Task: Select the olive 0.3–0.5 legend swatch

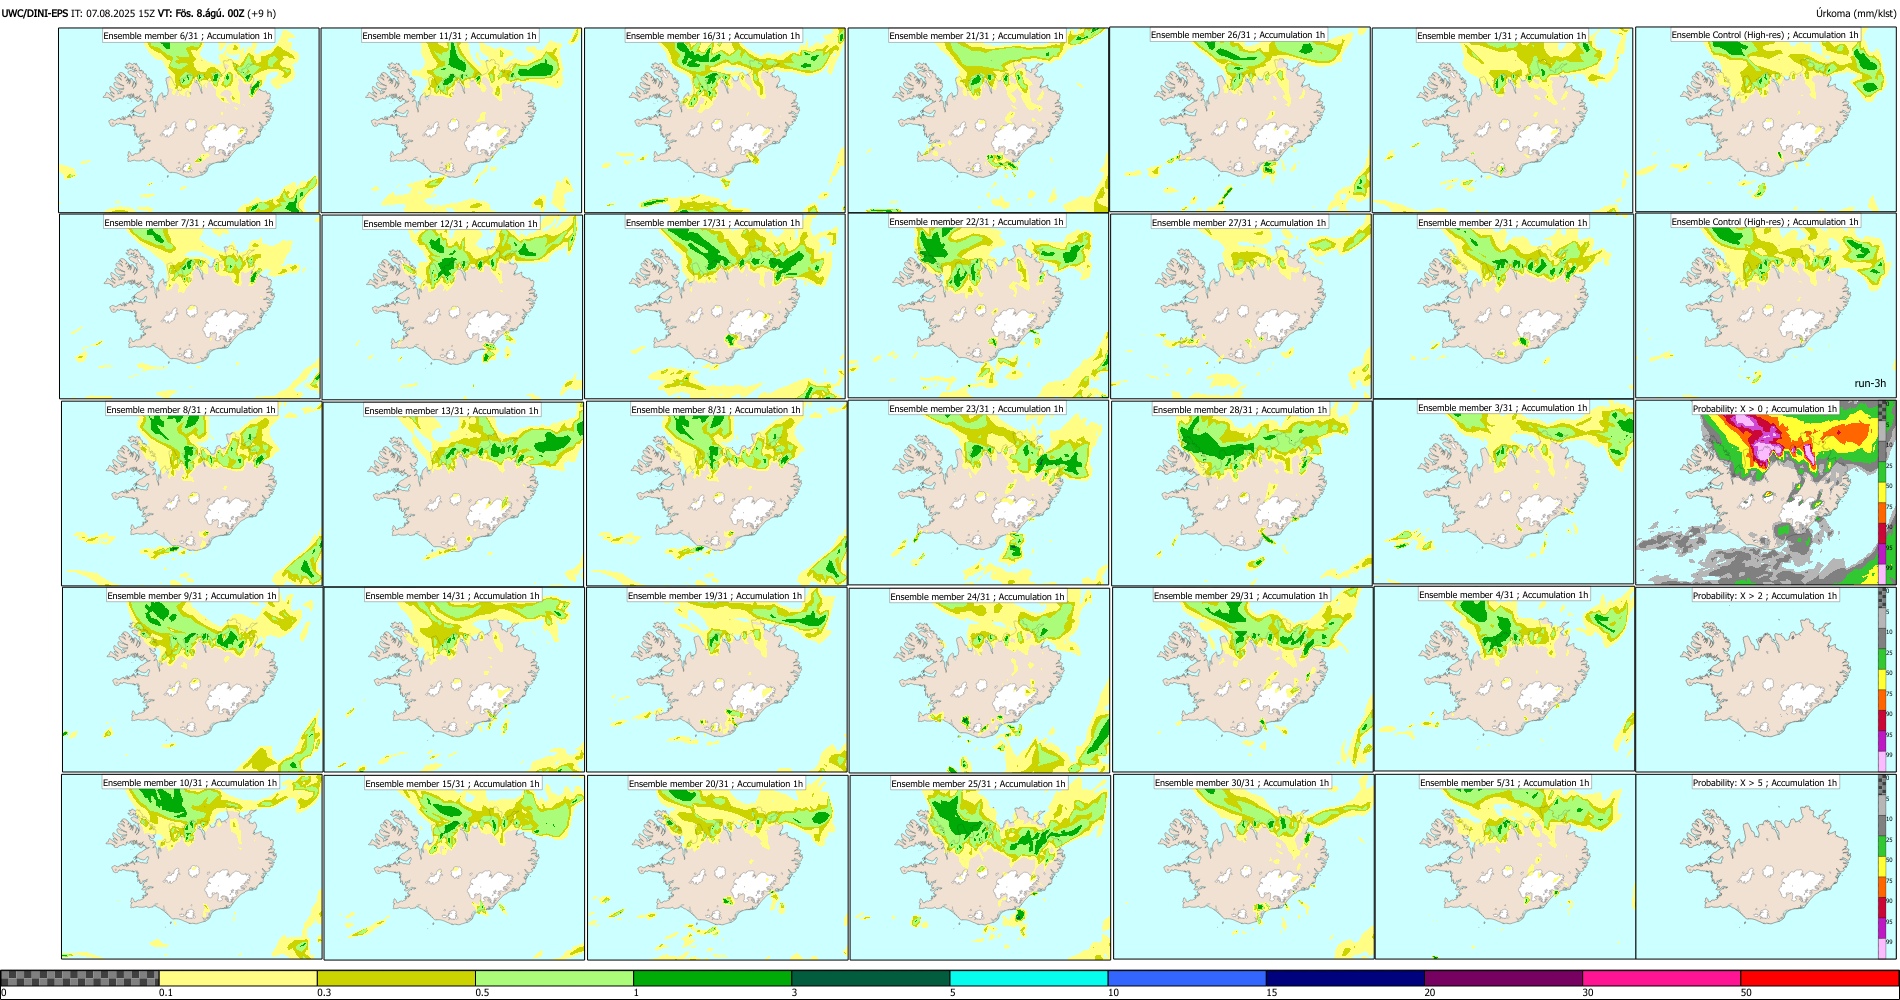Action: click(396, 978)
